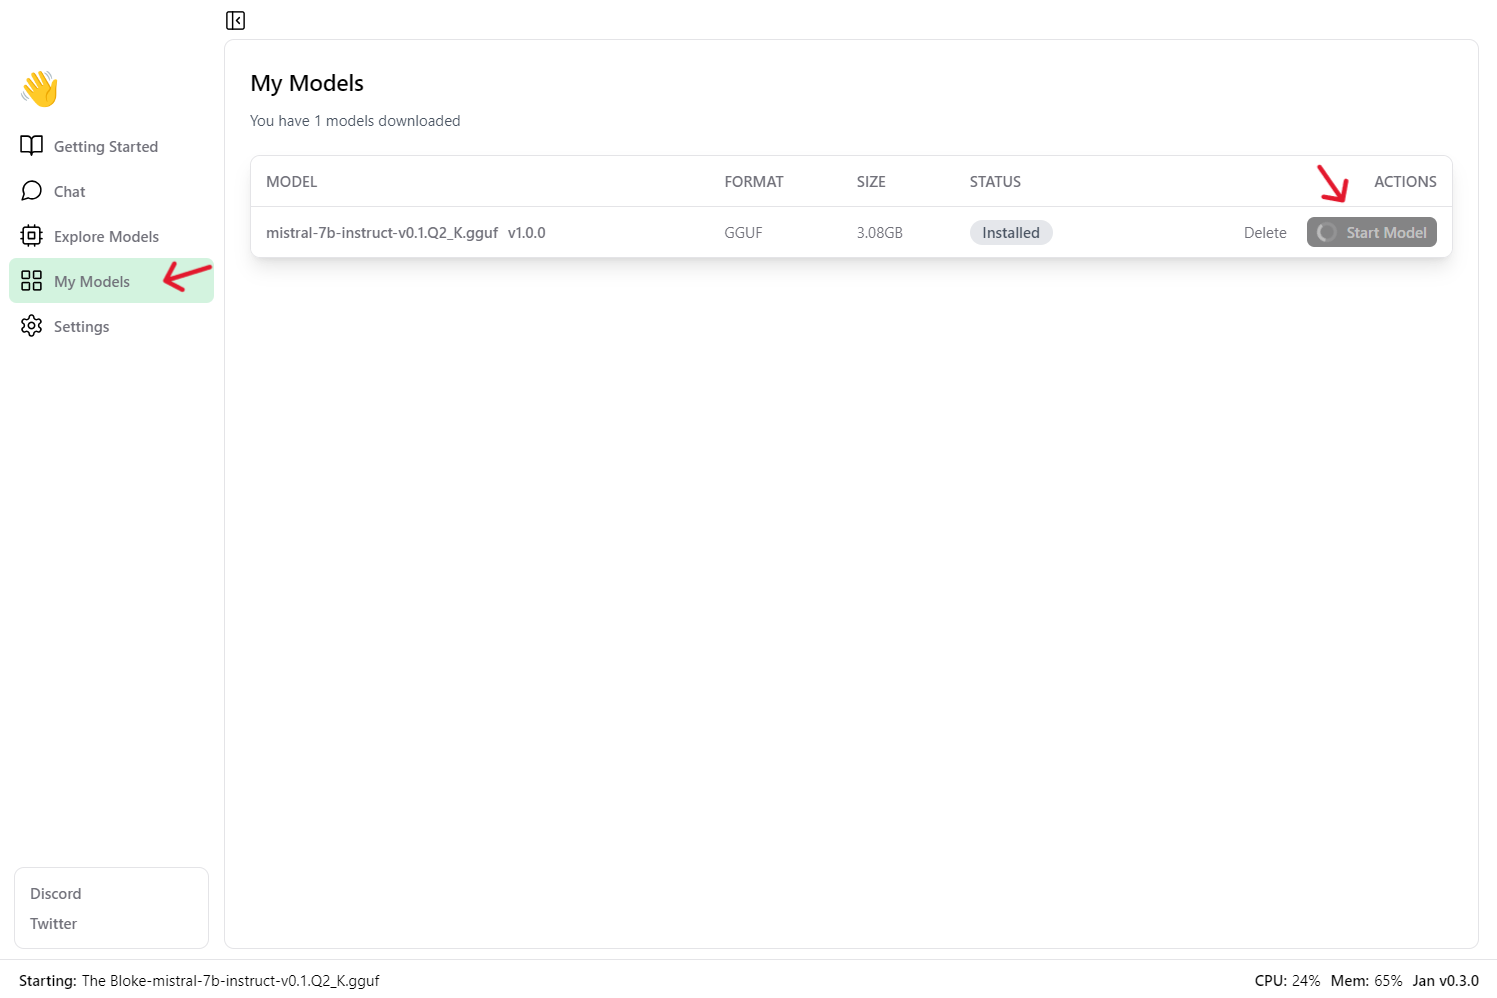Click the waving hand logo
The height and width of the screenshot is (998, 1497).
40,89
